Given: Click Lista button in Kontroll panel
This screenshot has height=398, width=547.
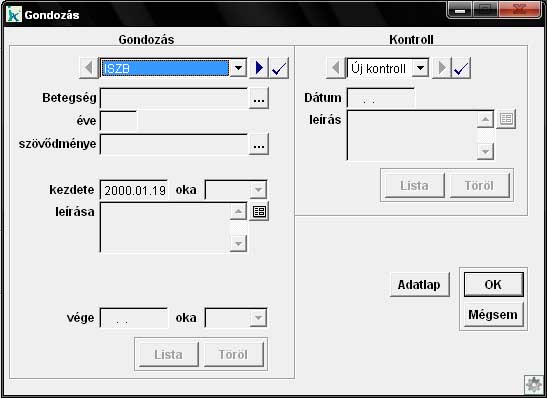Looking at the screenshot, I should (414, 185).
